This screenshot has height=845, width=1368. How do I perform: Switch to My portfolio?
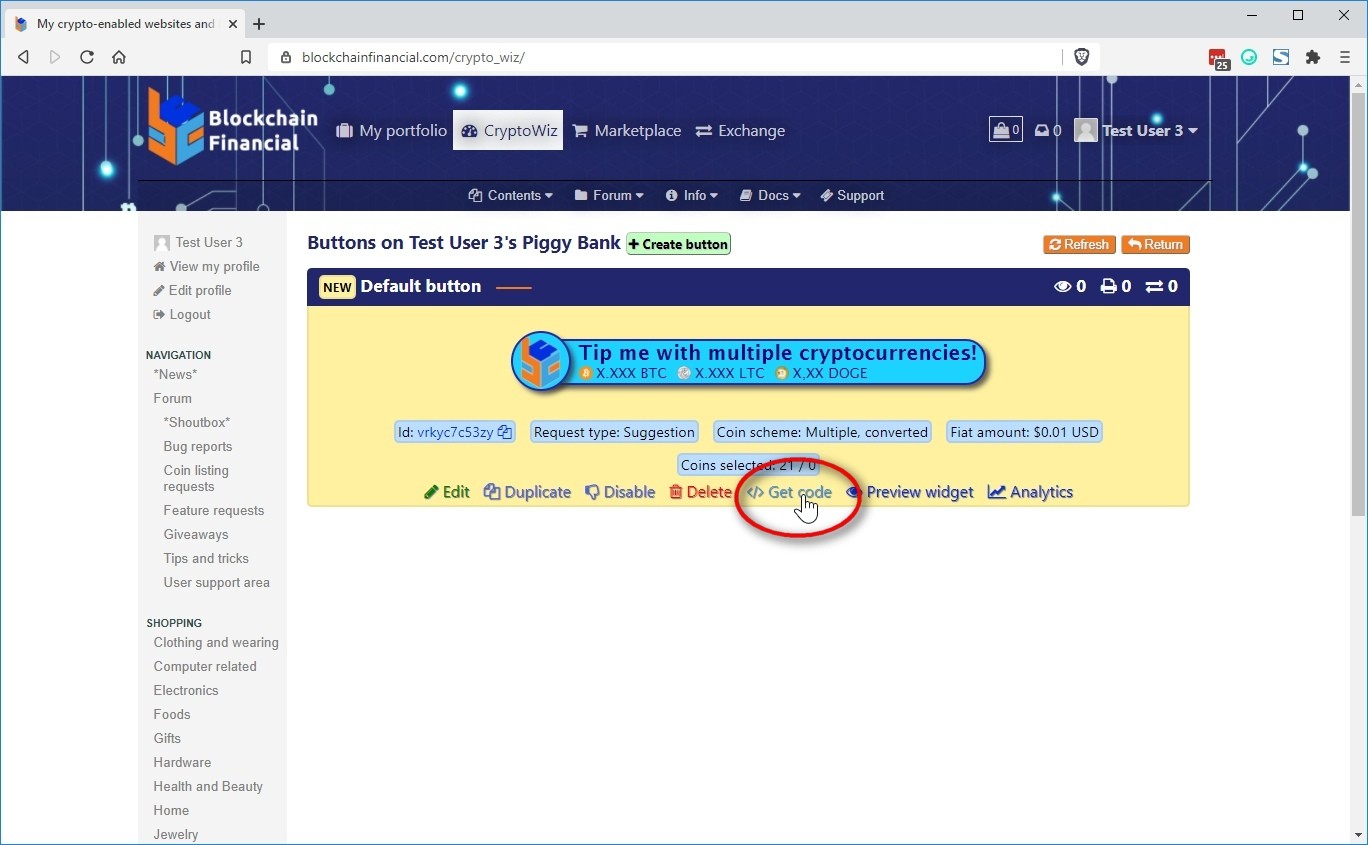coord(391,130)
